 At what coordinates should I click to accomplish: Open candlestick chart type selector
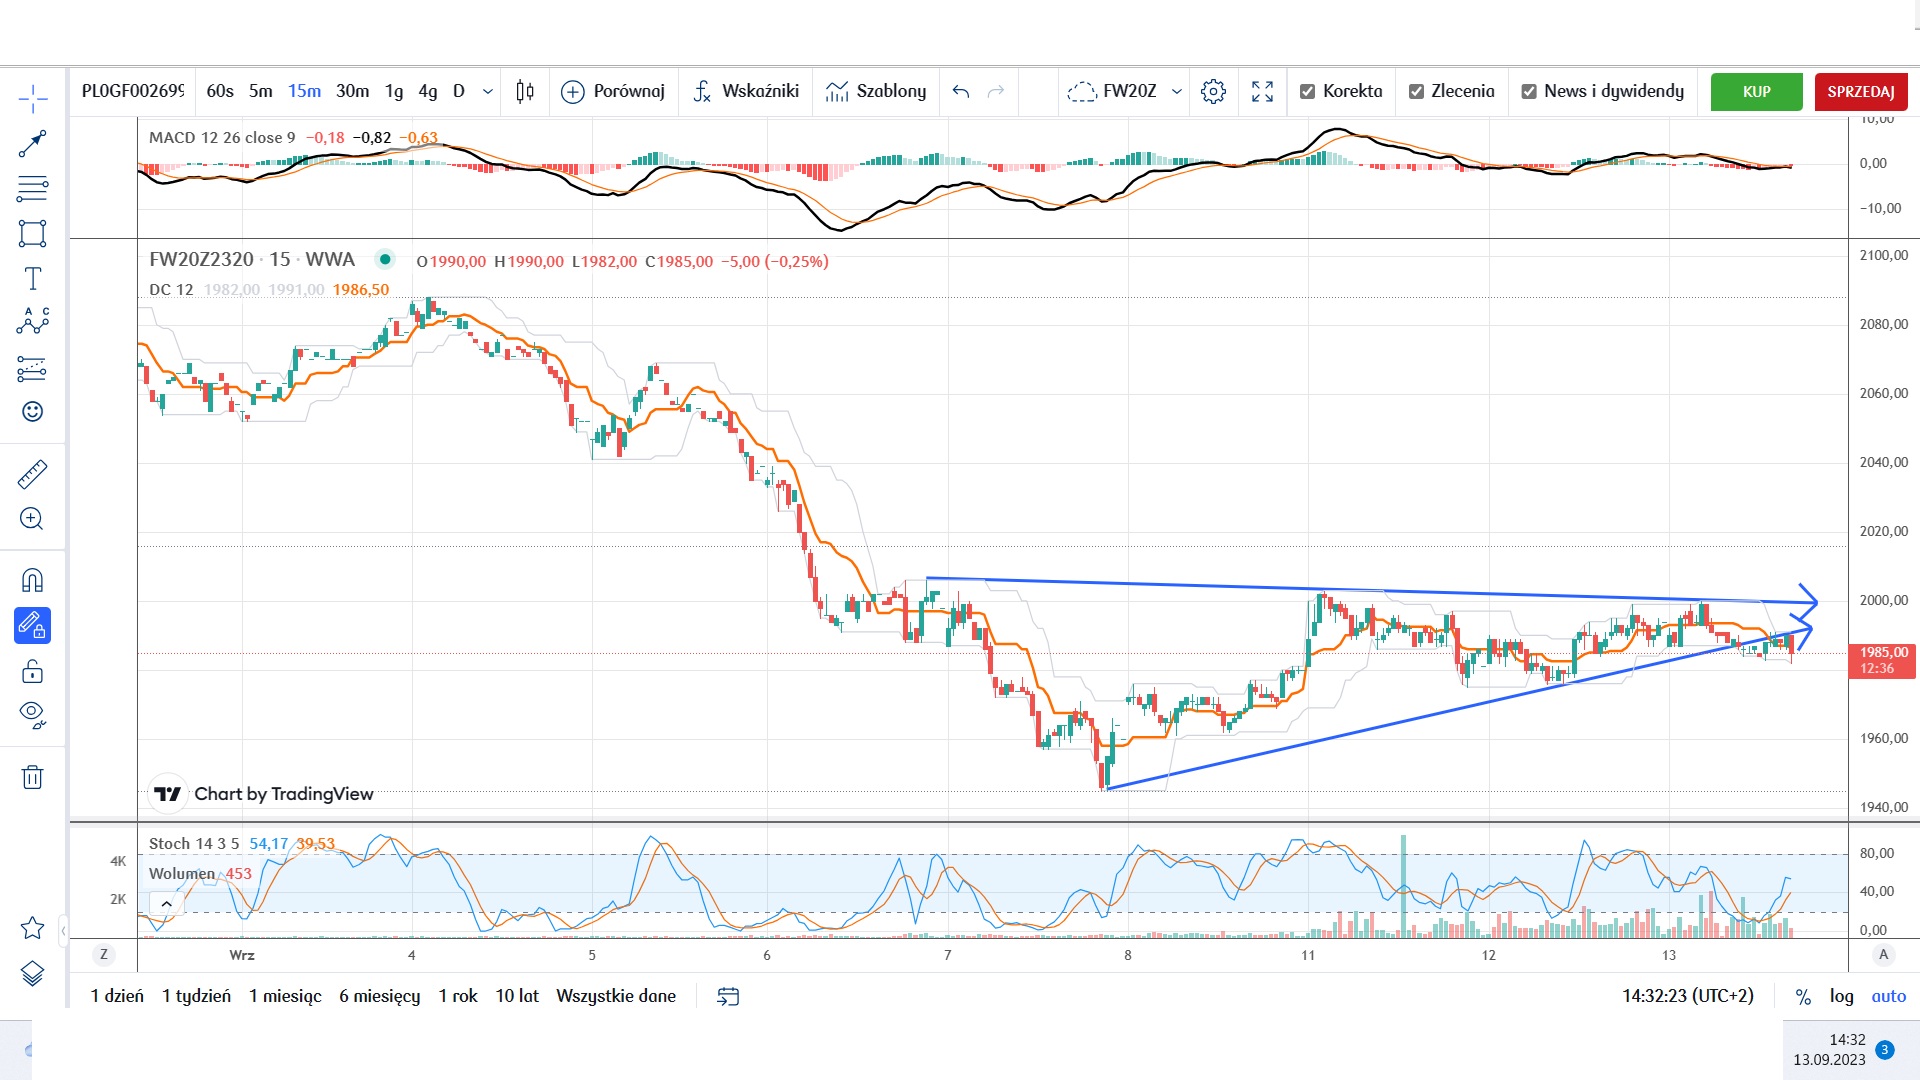pyautogui.click(x=525, y=91)
